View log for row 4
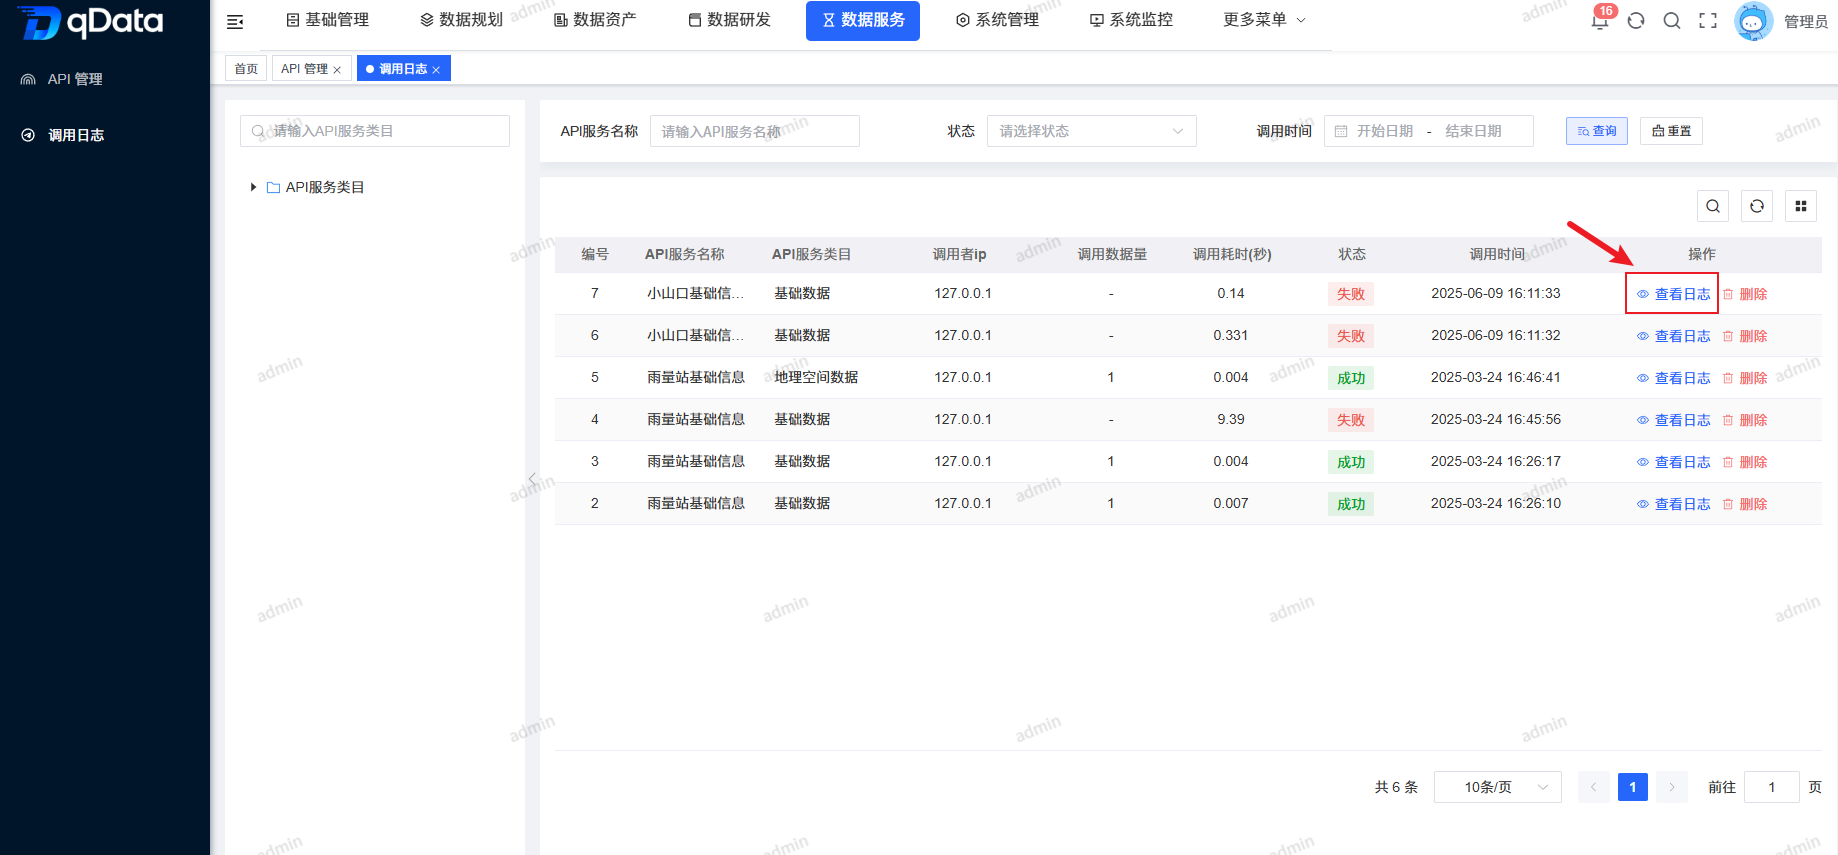The width and height of the screenshot is (1838, 855). (1673, 420)
